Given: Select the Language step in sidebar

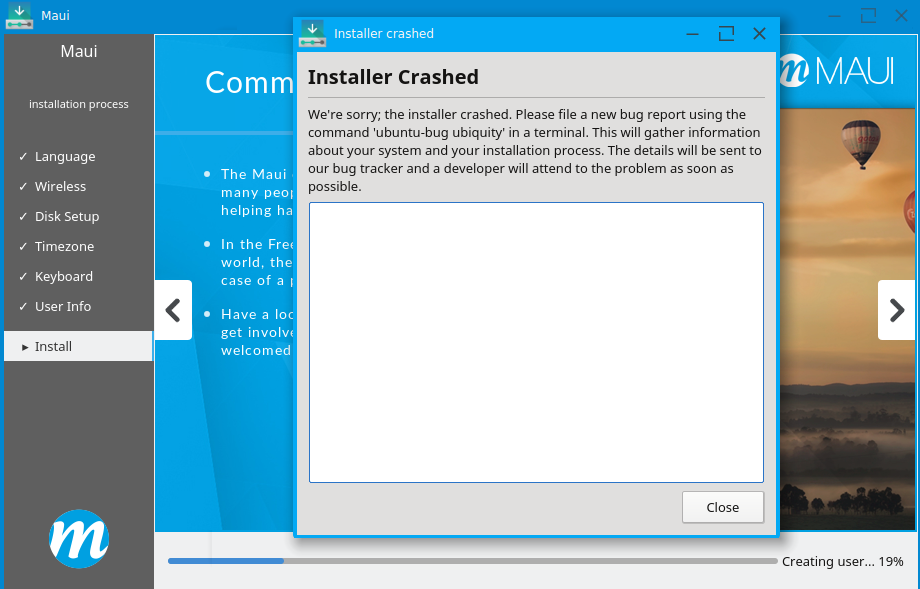Looking at the screenshot, I should point(65,156).
